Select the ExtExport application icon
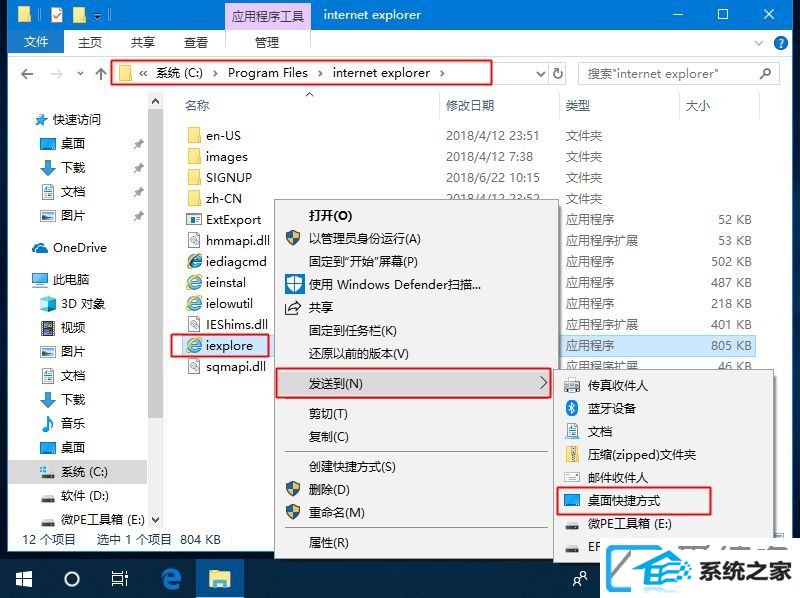800x598 pixels. click(x=194, y=219)
